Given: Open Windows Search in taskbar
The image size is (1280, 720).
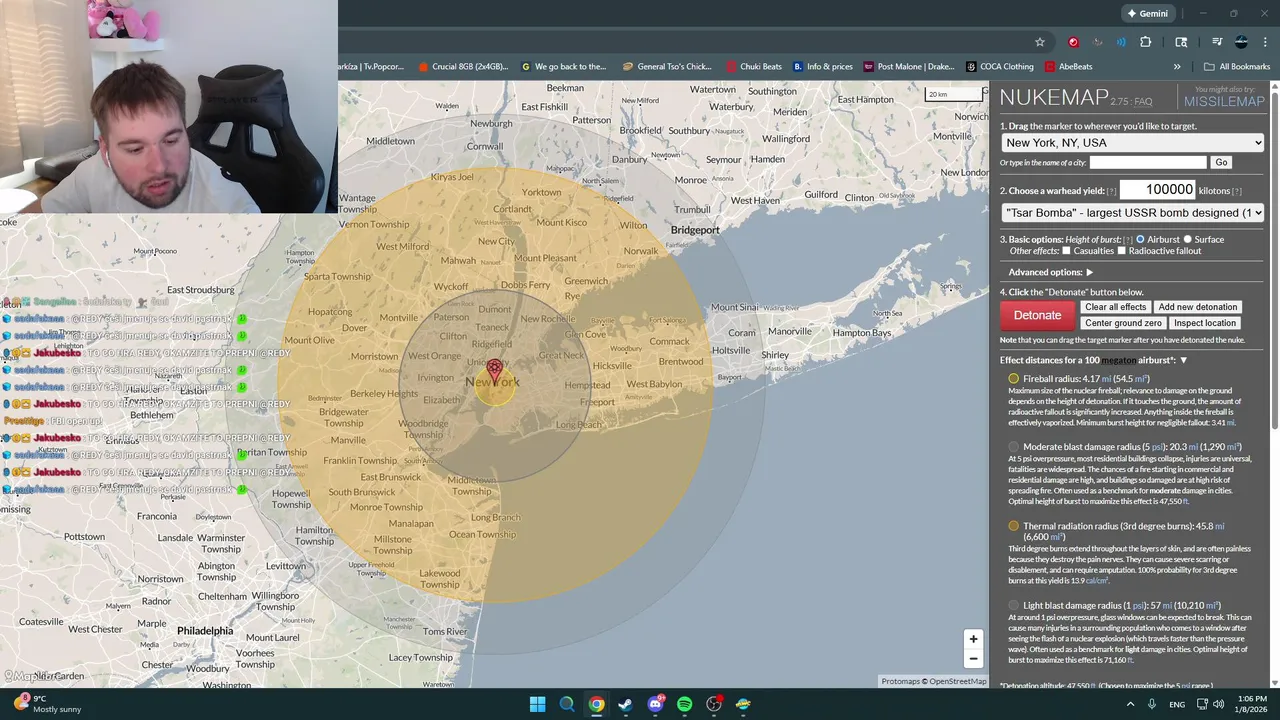Looking at the screenshot, I should point(567,704).
